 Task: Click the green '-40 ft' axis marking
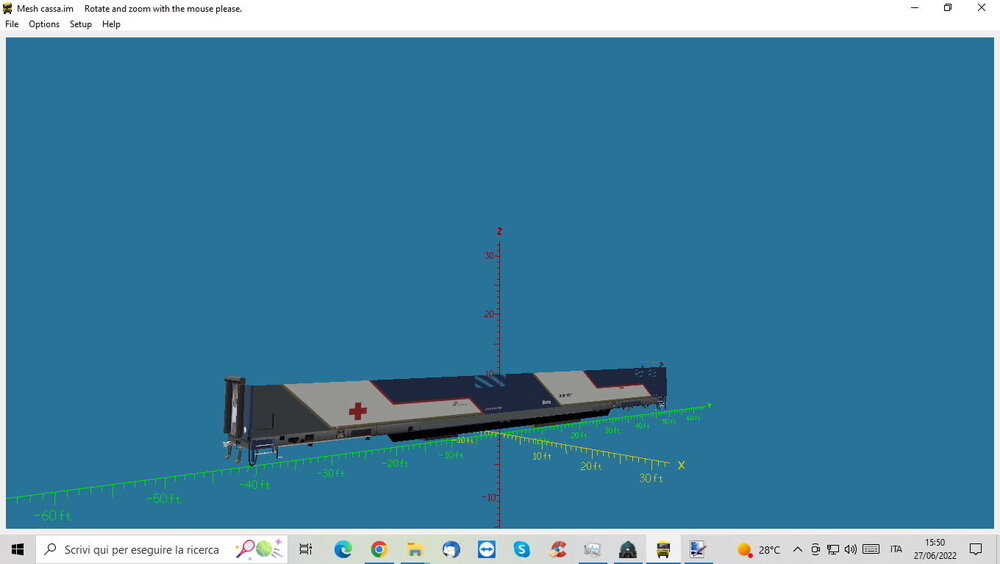[x=255, y=485]
